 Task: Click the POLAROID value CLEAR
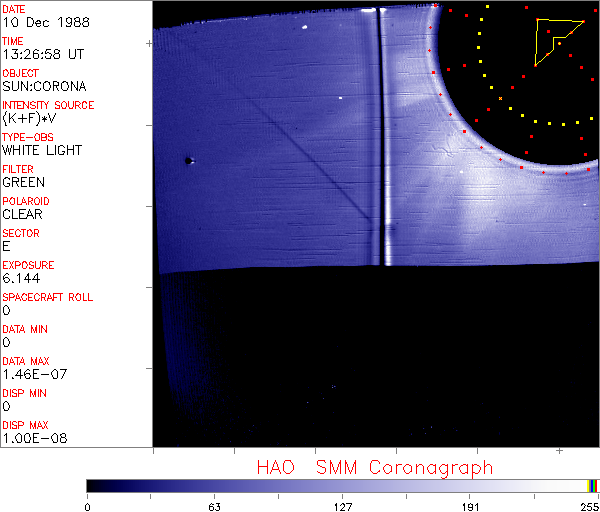[22, 214]
